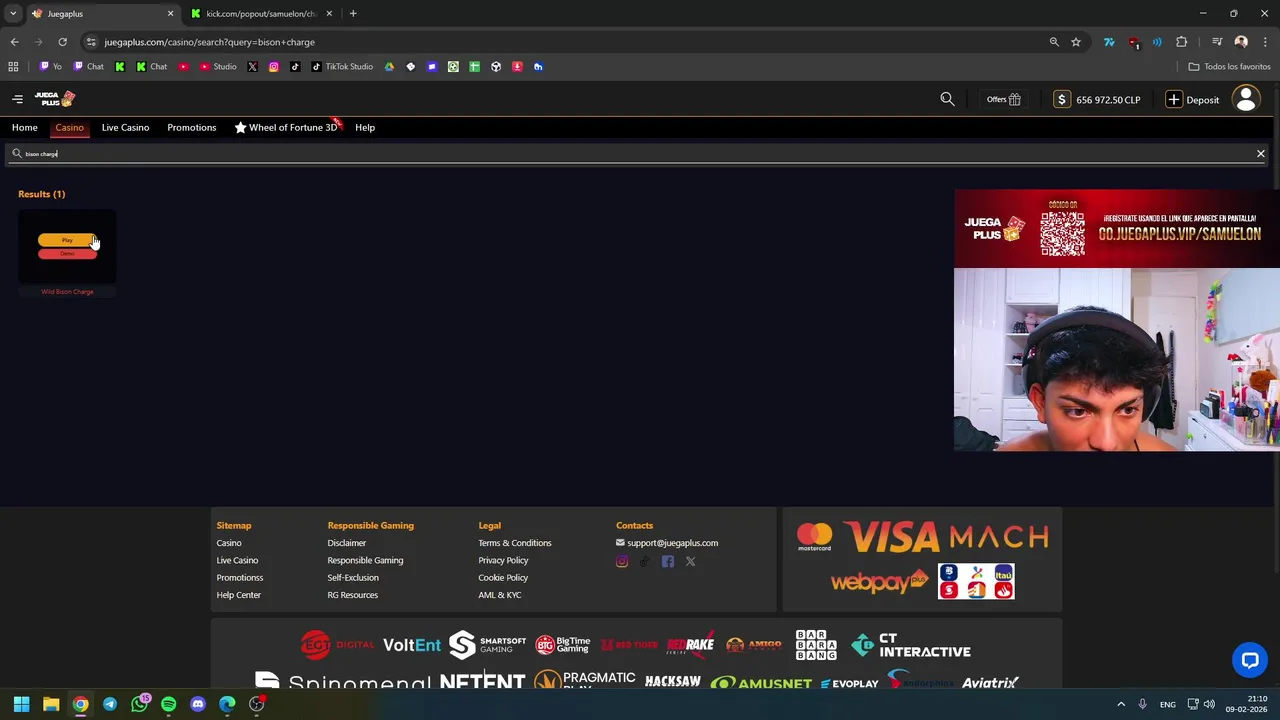Switch to the kick.com popout tab
Viewport: 1280px width, 720px height.
pos(261,14)
